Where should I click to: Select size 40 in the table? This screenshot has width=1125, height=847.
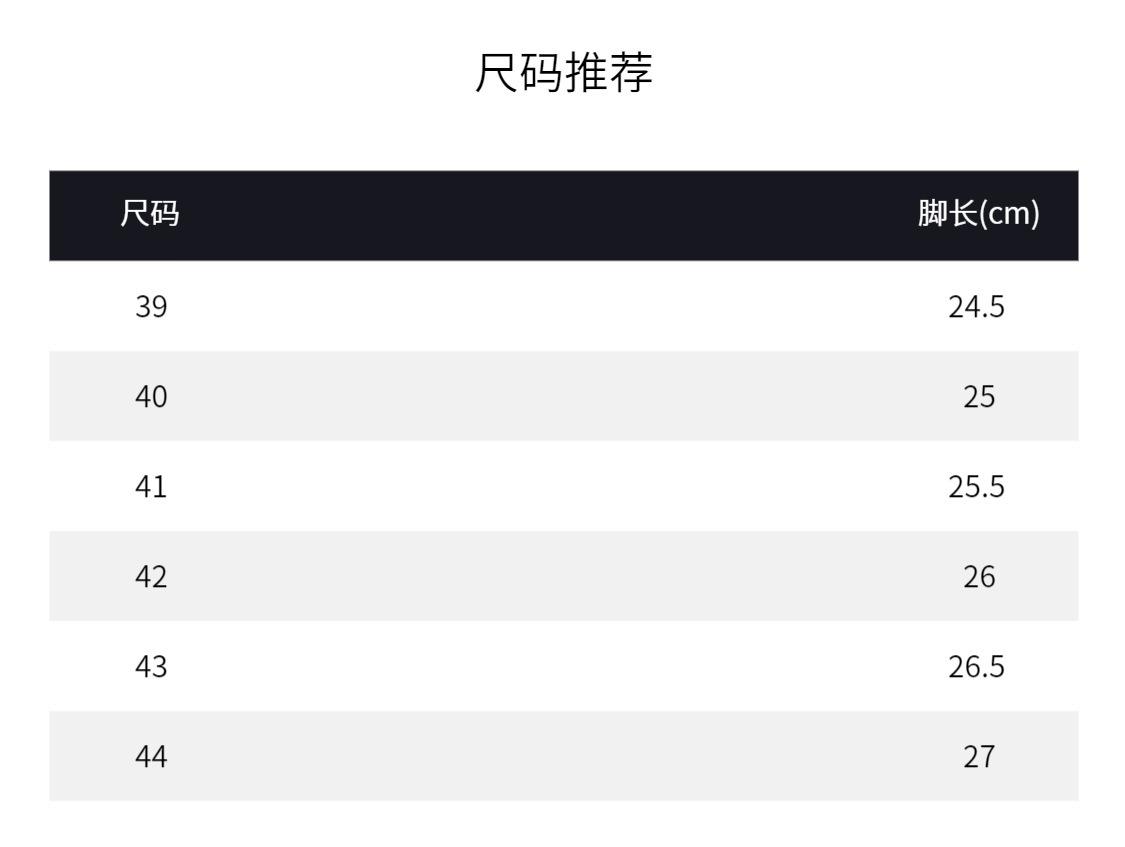[151, 397]
